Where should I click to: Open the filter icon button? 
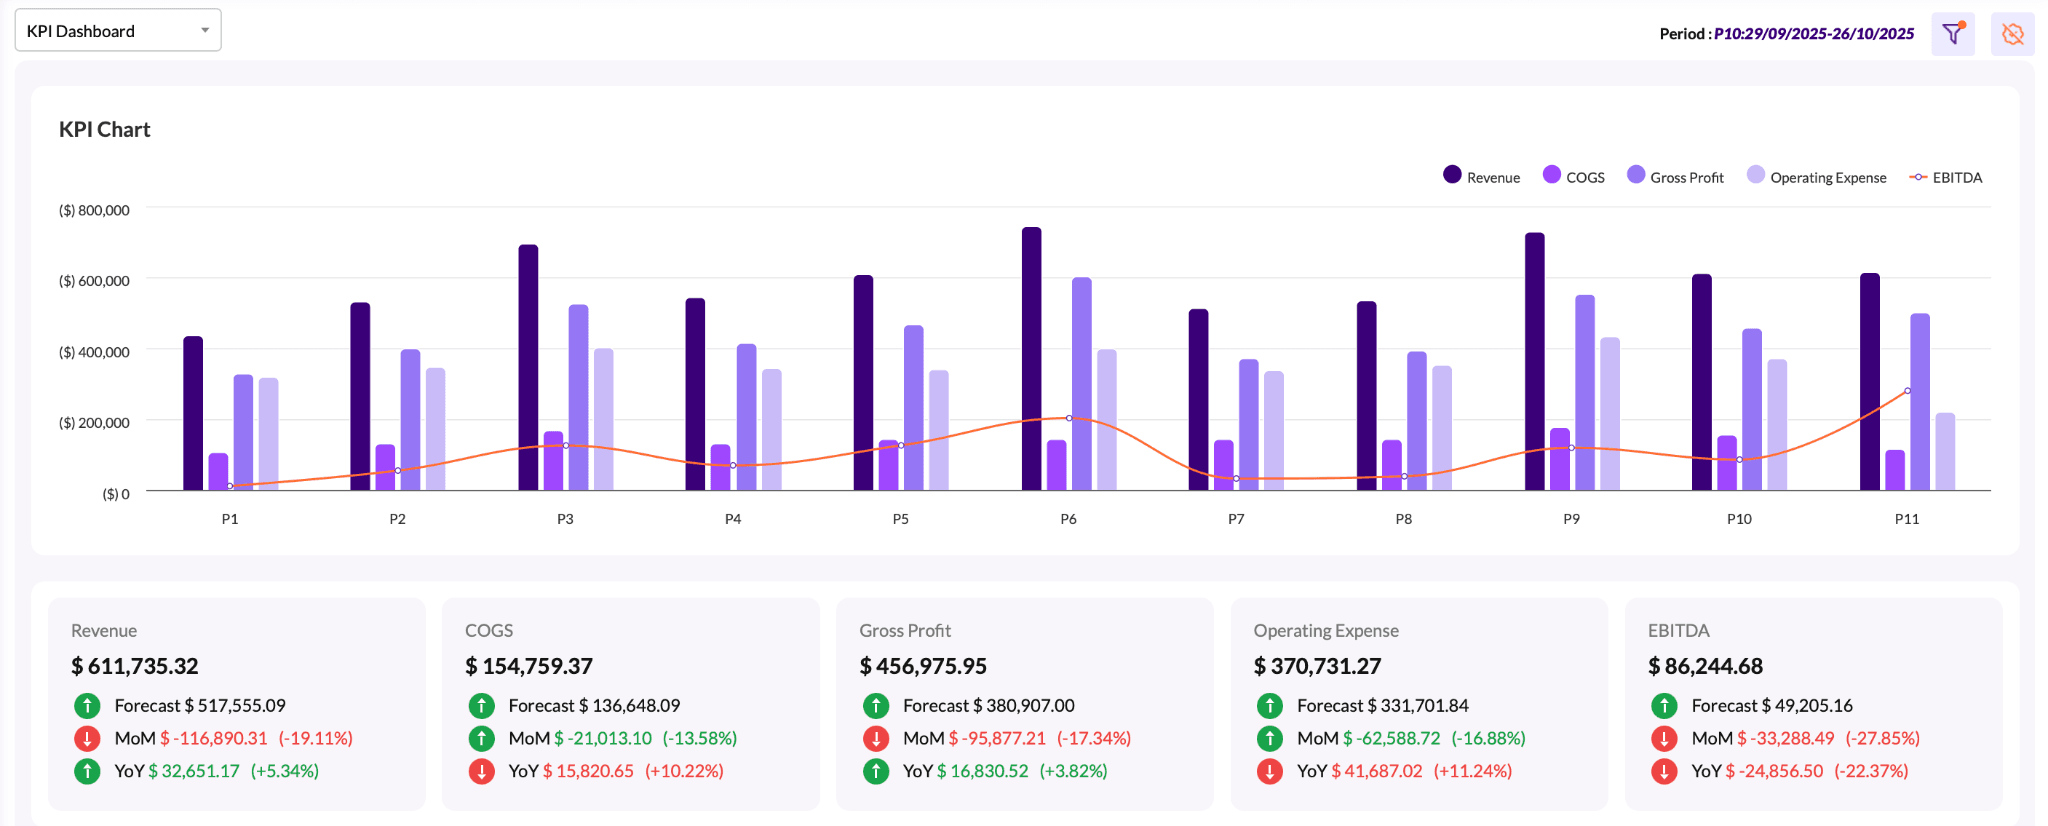coord(1952,34)
